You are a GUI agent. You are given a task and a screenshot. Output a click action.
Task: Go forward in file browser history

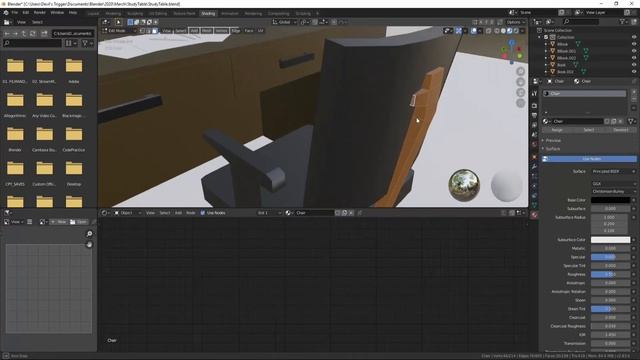[x=16, y=33]
